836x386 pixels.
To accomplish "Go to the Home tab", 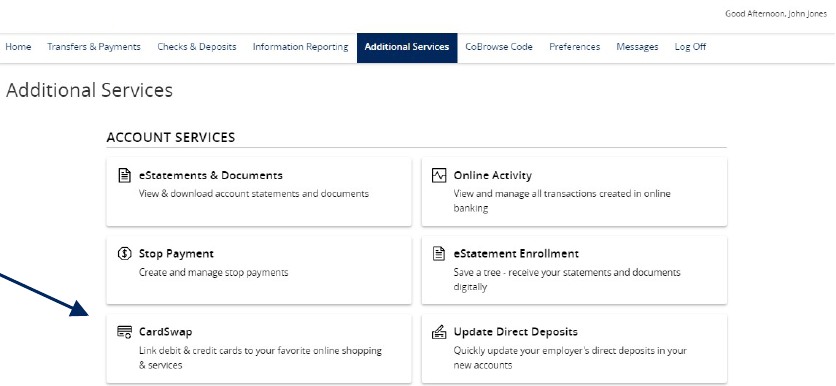I will [x=18, y=47].
